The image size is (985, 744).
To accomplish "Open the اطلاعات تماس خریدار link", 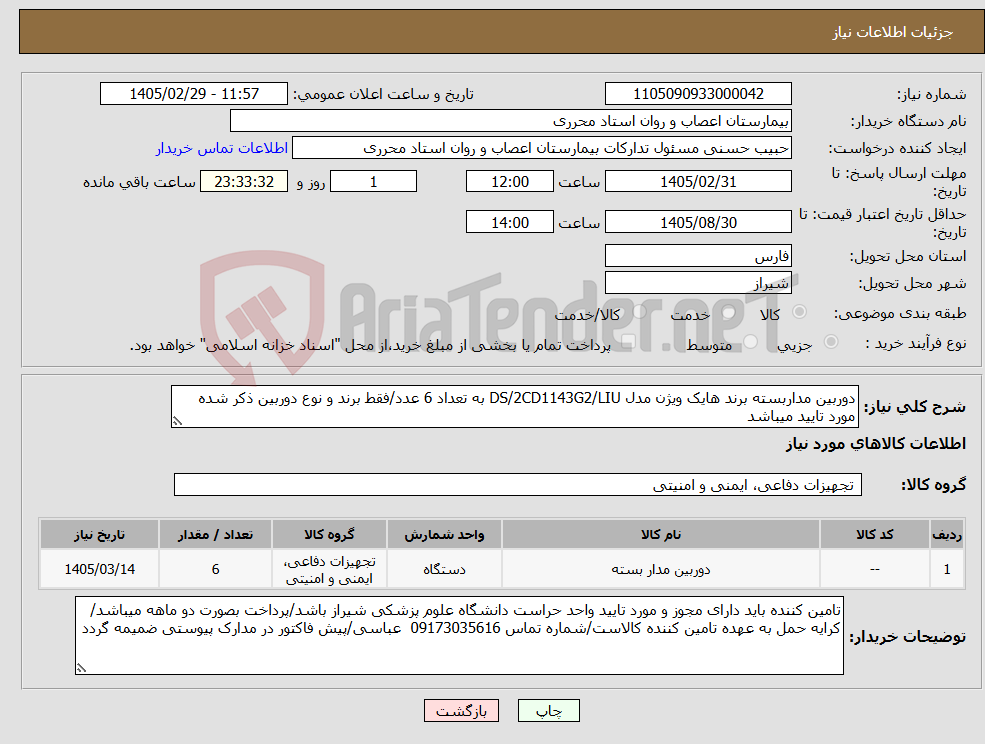I will tap(222, 148).
